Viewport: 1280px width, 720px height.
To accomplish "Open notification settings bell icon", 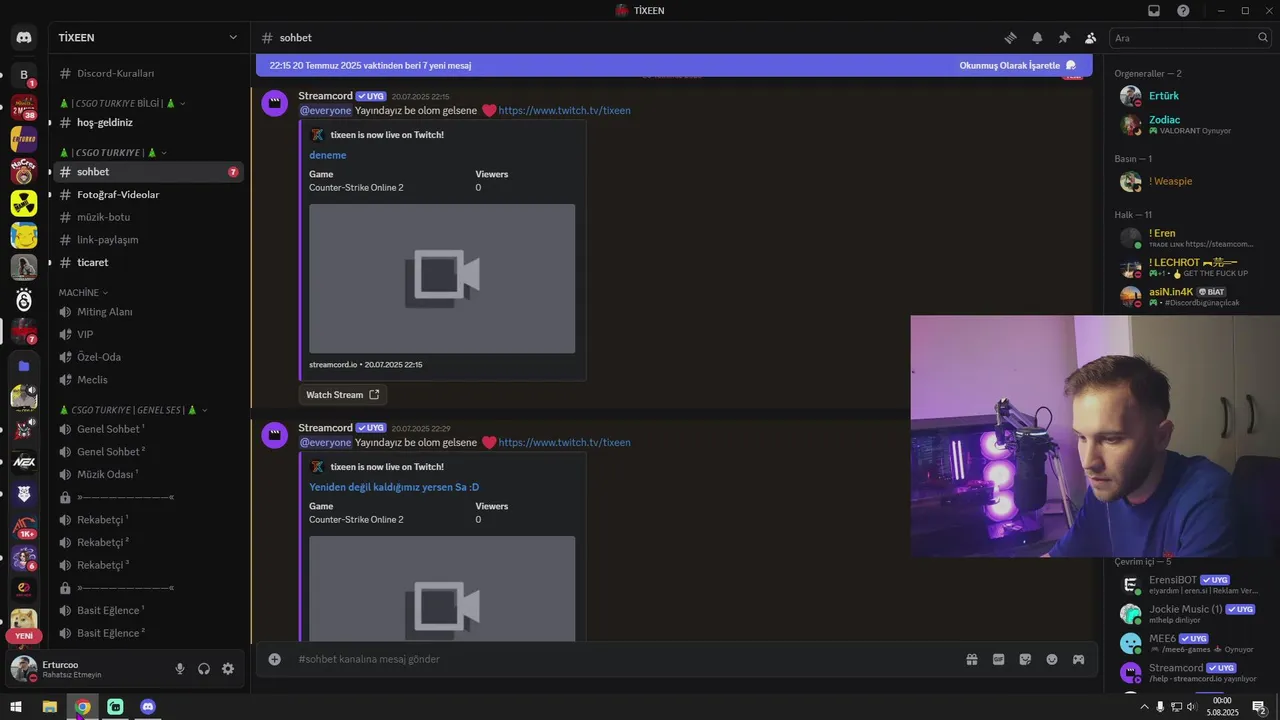I will point(1037,38).
